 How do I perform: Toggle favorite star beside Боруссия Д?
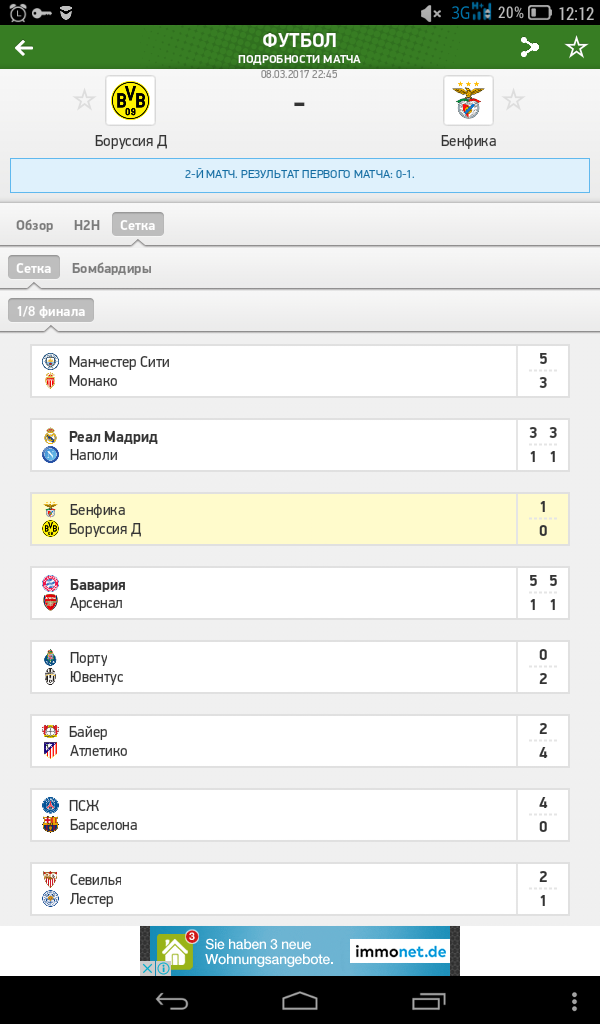(x=84, y=101)
